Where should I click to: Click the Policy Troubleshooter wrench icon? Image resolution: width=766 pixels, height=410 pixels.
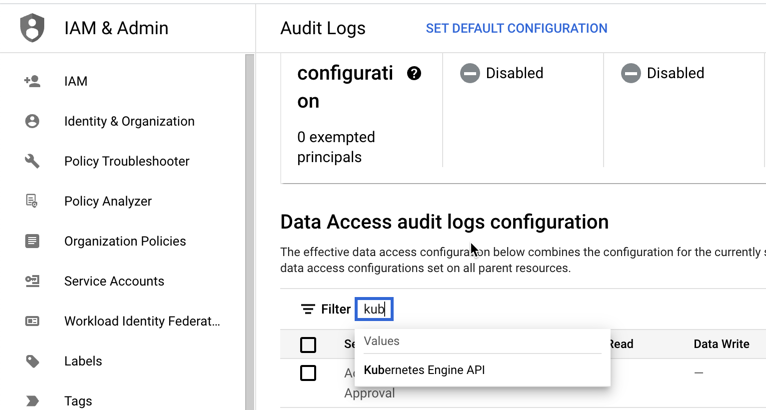click(32, 161)
